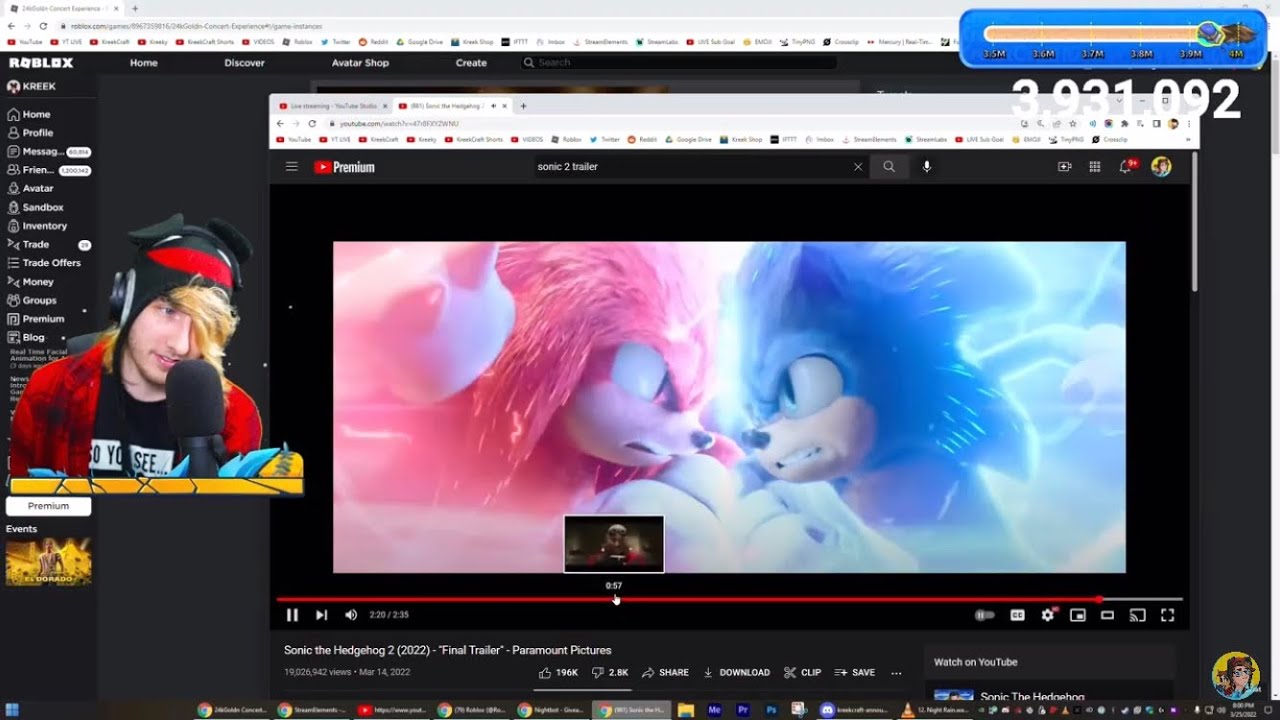
Task: Open Sandbox in Roblox sidebar
Action: [x=35, y=208]
